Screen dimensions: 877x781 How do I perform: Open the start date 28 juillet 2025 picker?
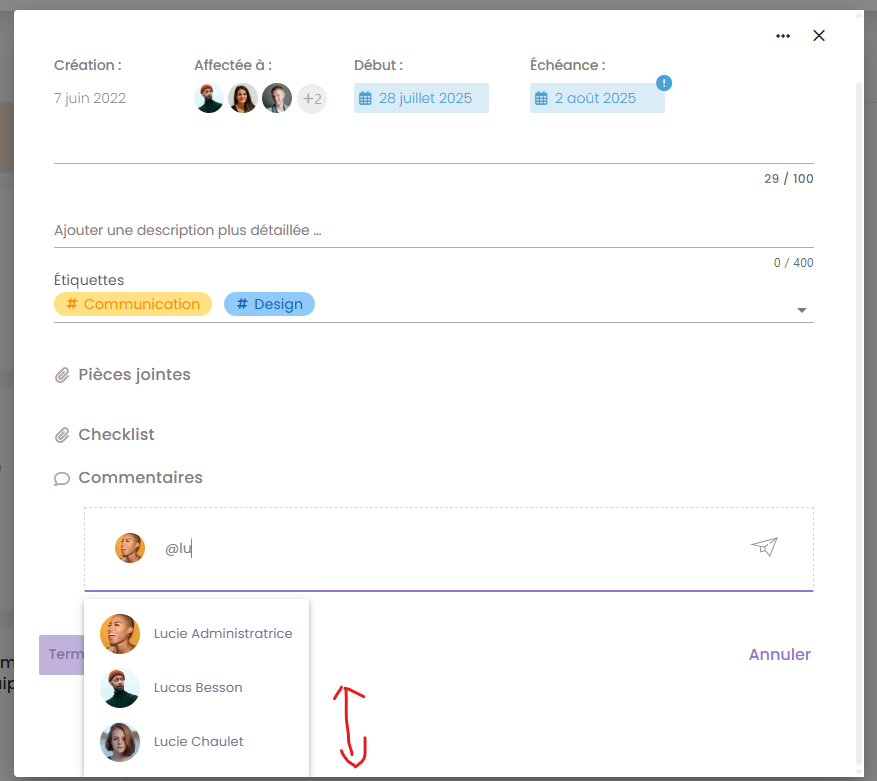click(421, 98)
